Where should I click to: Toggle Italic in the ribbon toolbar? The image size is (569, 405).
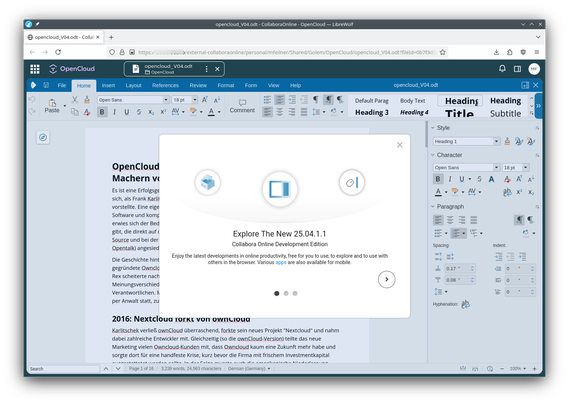114,112
